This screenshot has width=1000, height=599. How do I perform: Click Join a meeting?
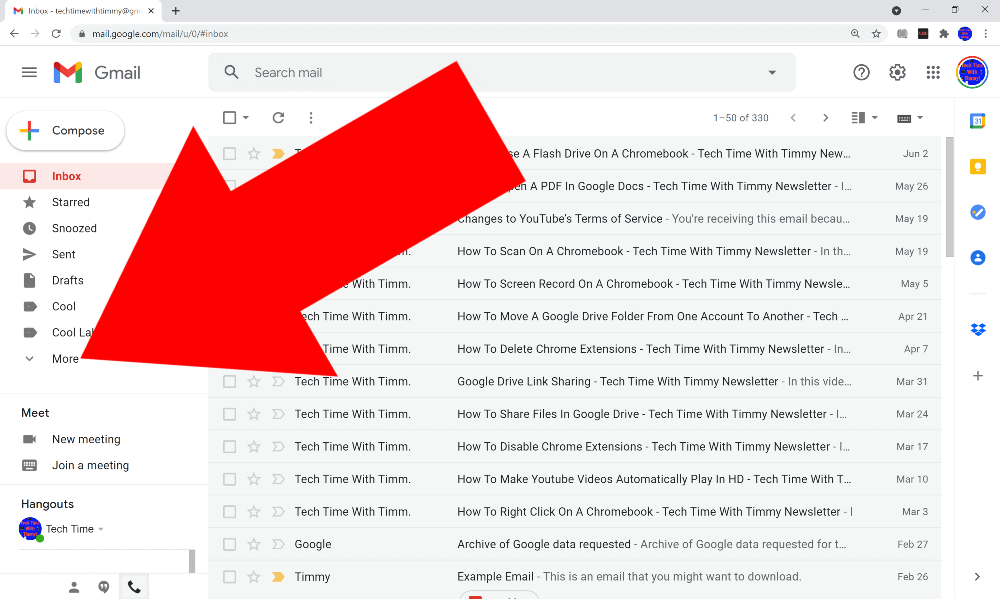tap(90, 466)
